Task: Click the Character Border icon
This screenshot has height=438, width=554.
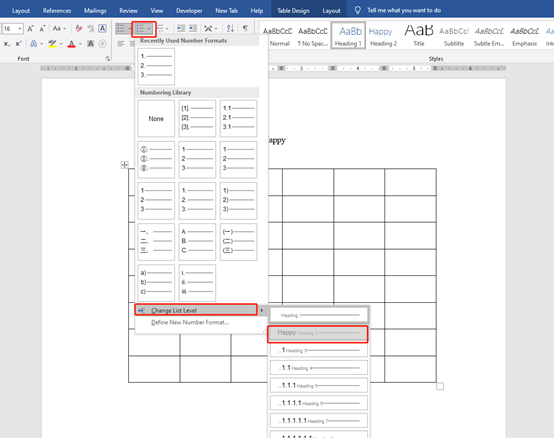Action: coord(102,28)
